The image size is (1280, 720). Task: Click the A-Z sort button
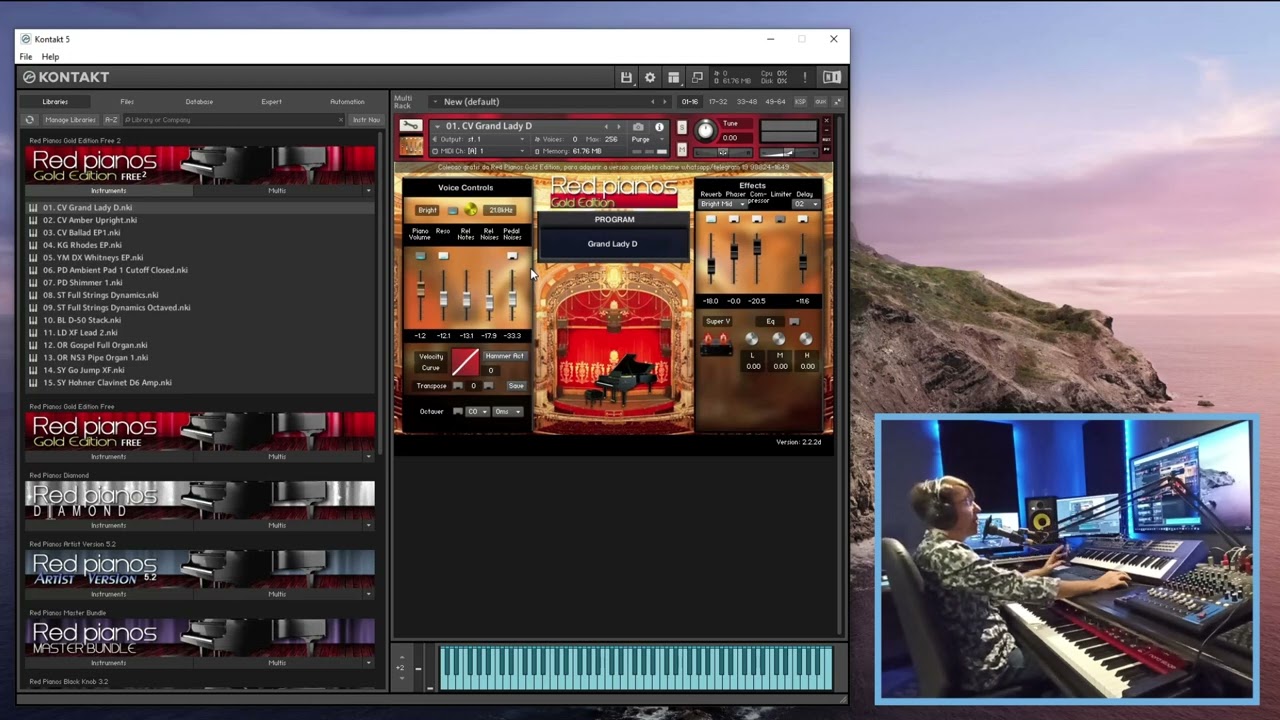coord(111,120)
